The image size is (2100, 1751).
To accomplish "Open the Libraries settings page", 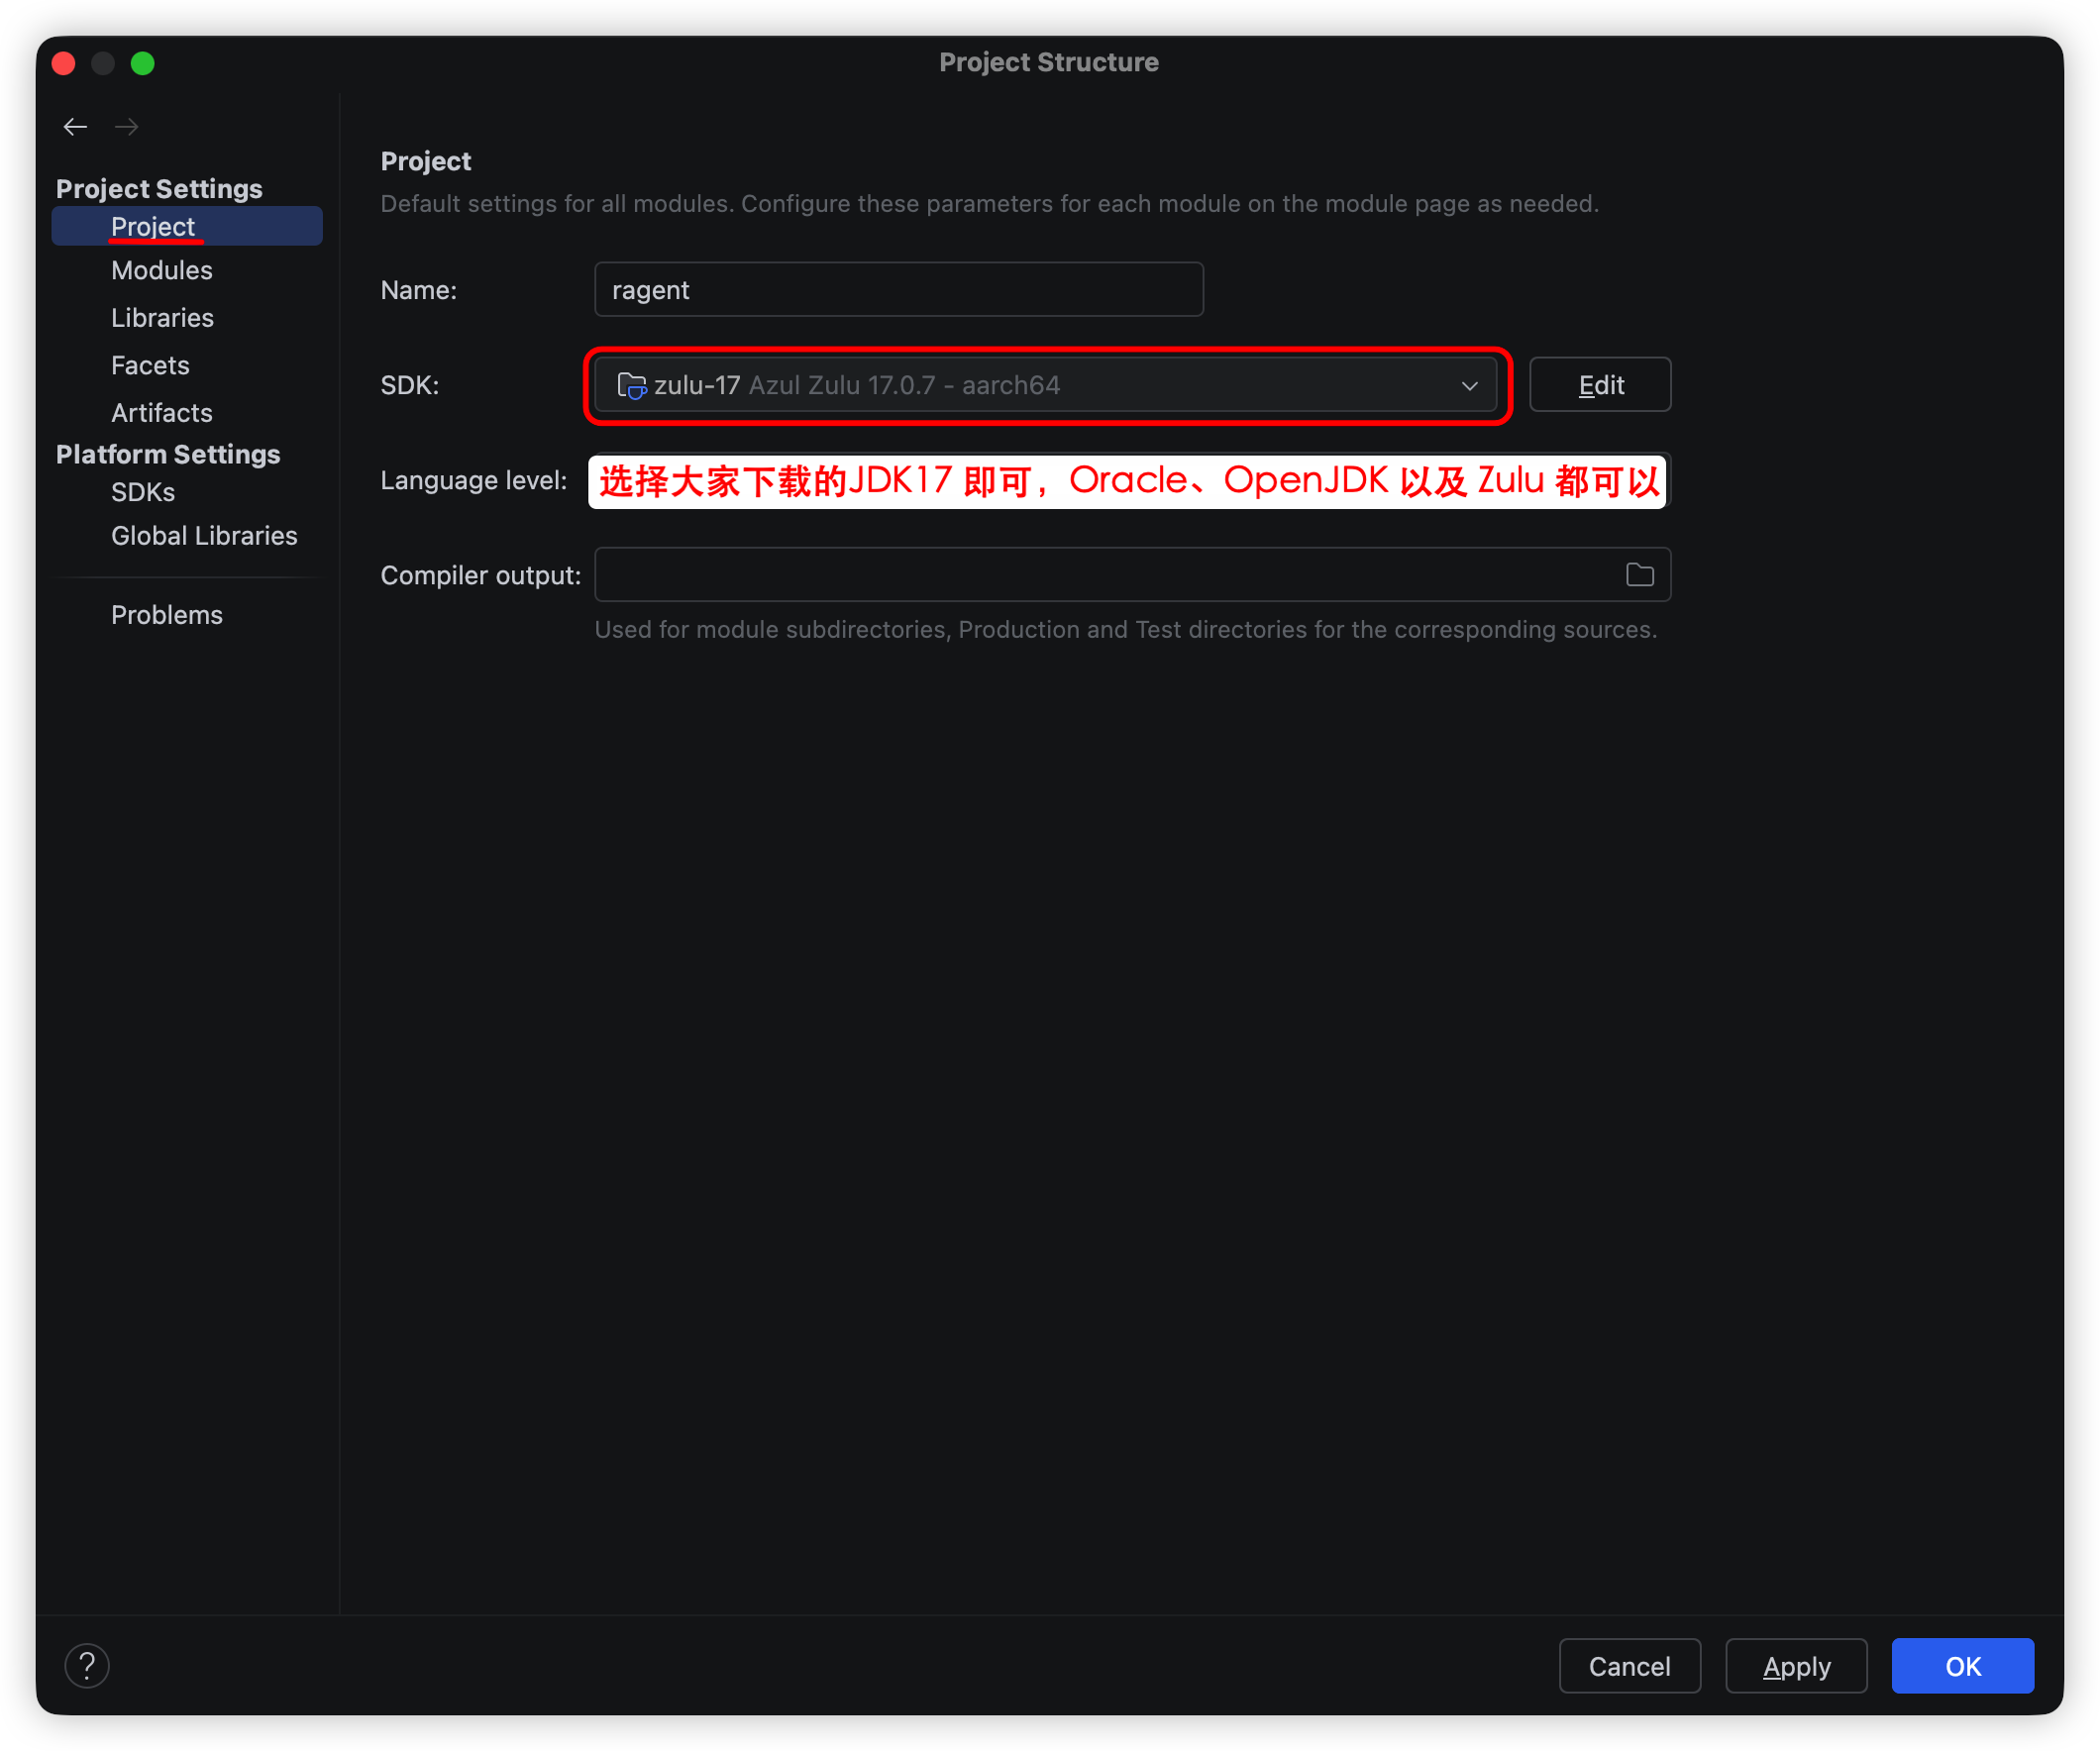I will pos(162,318).
